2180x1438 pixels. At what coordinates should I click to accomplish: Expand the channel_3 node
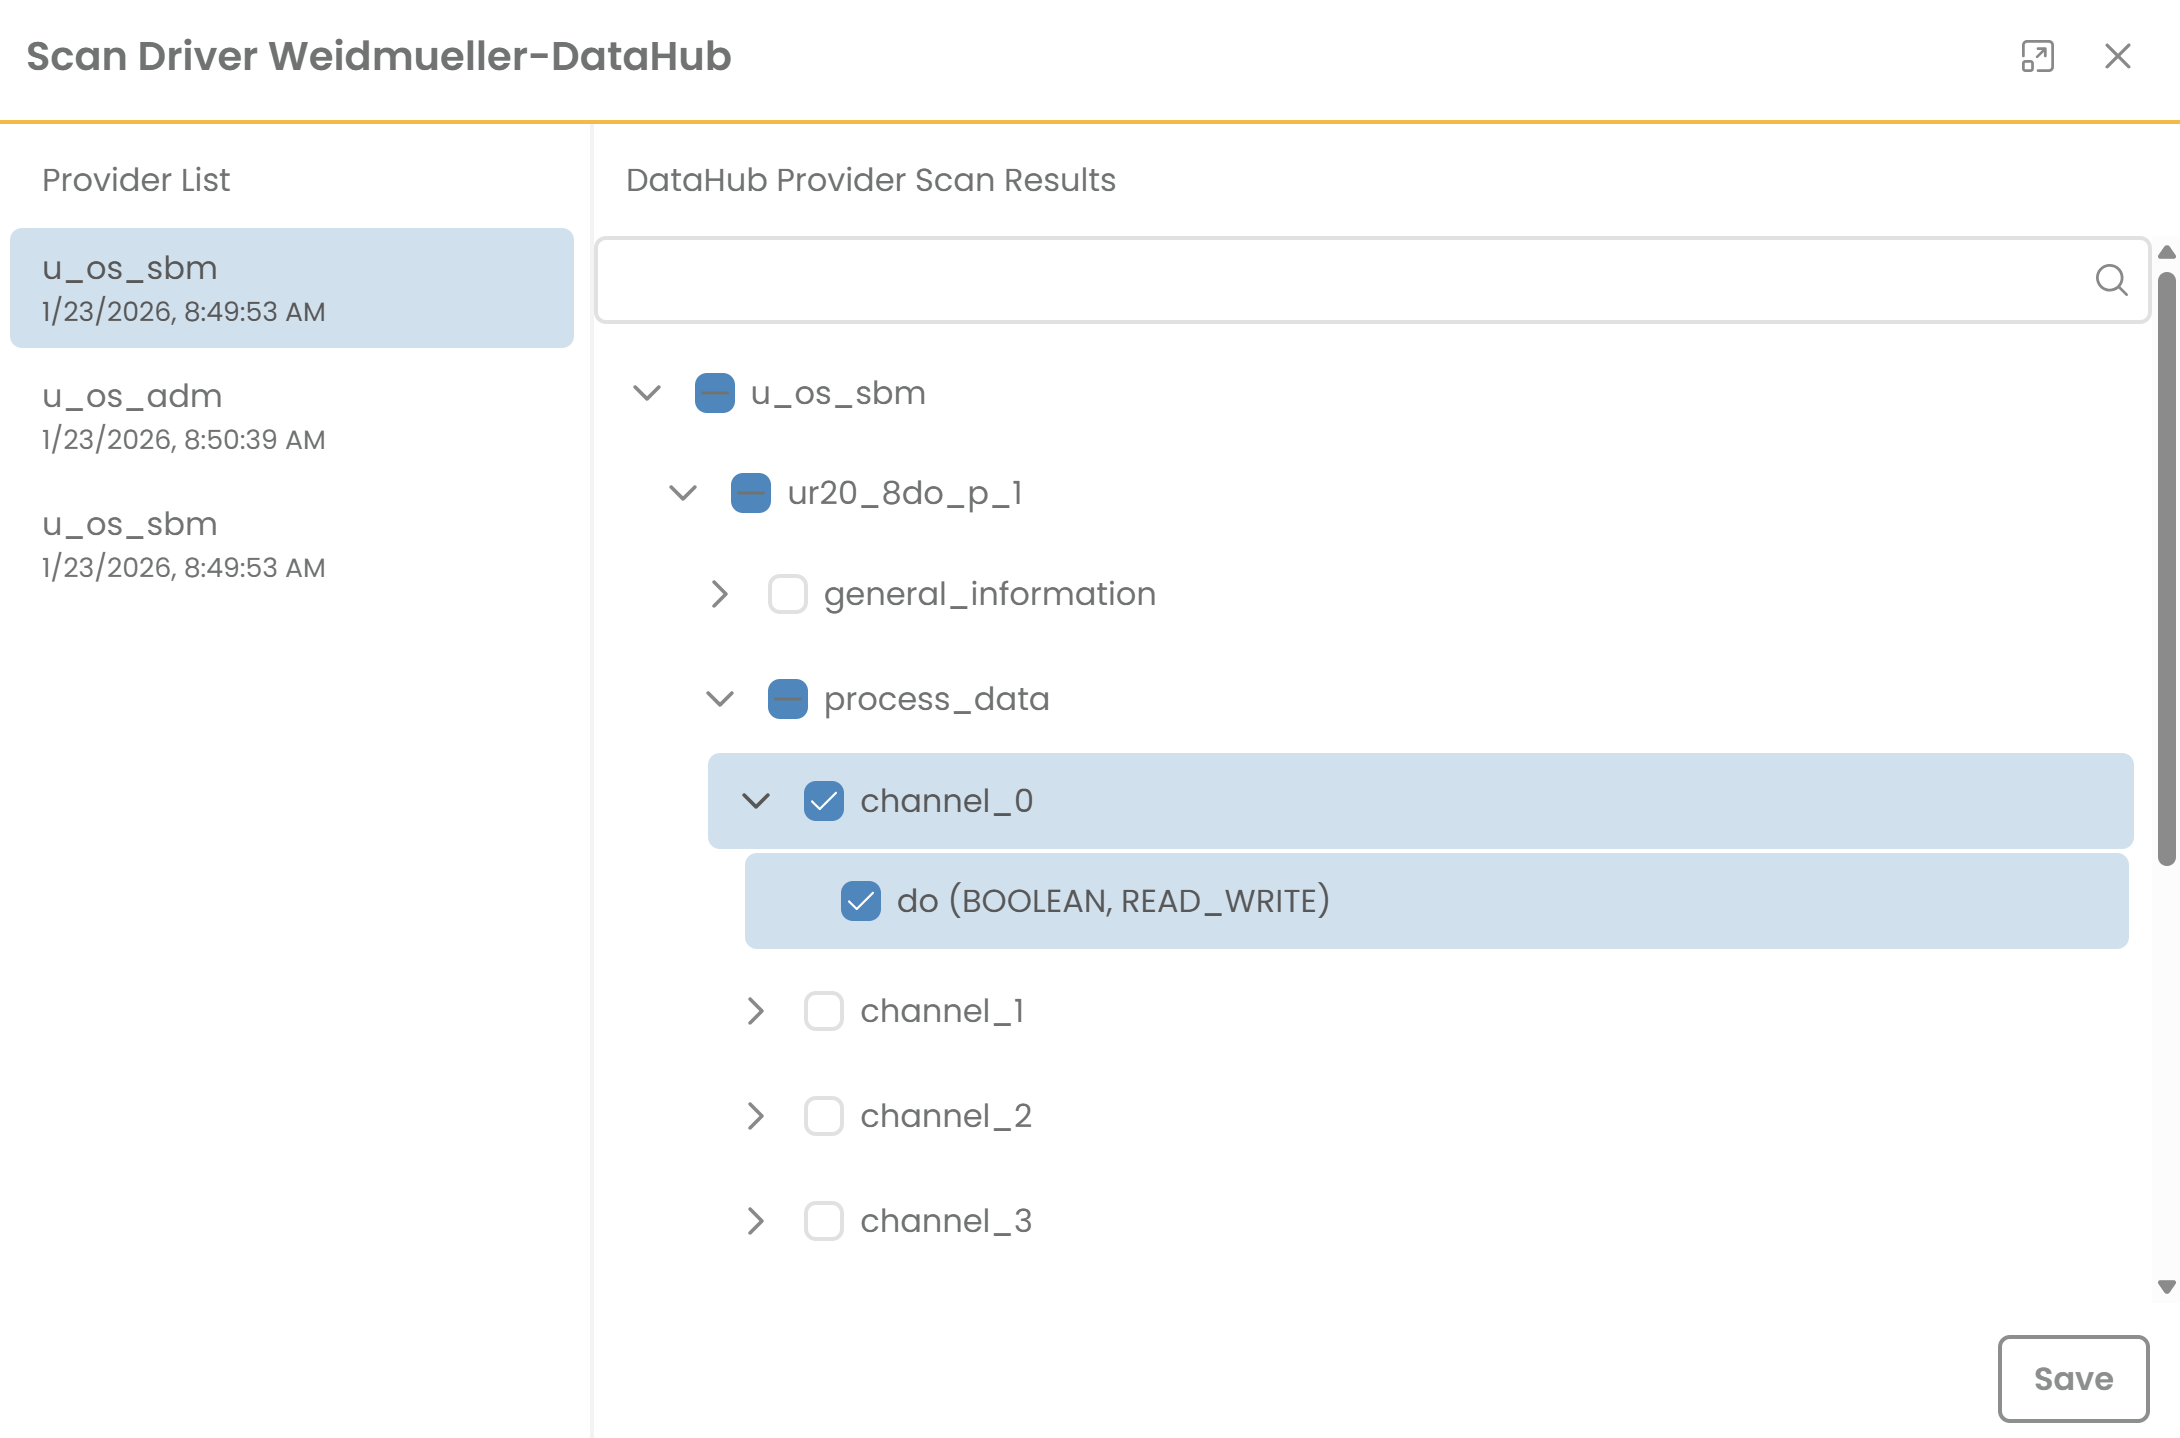(756, 1221)
